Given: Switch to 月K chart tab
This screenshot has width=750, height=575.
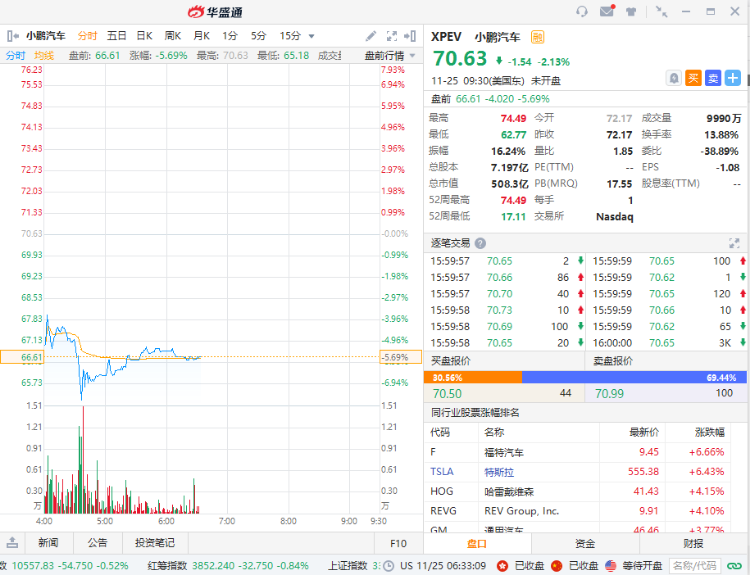Looking at the screenshot, I should click(x=201, y=36).
